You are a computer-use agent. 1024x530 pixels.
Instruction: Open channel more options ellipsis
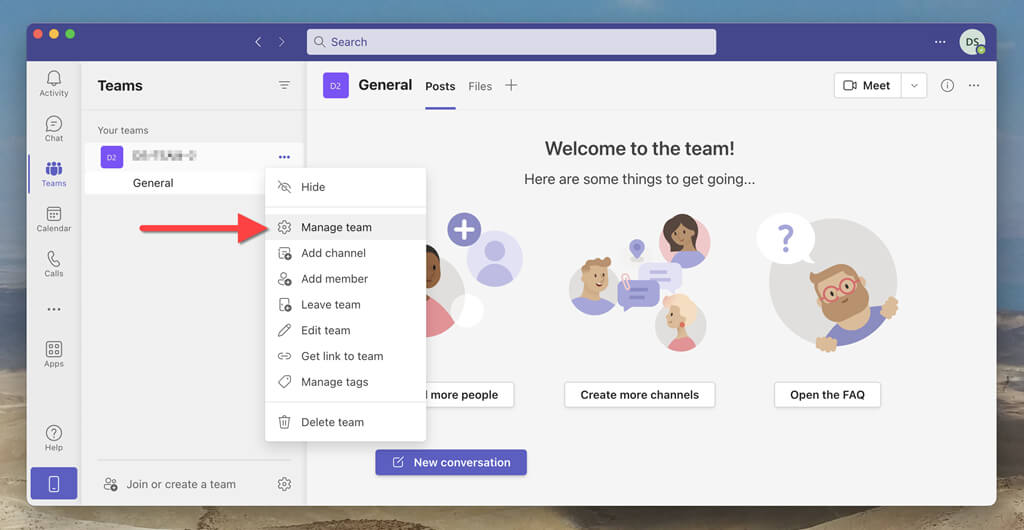coord(974,86)
